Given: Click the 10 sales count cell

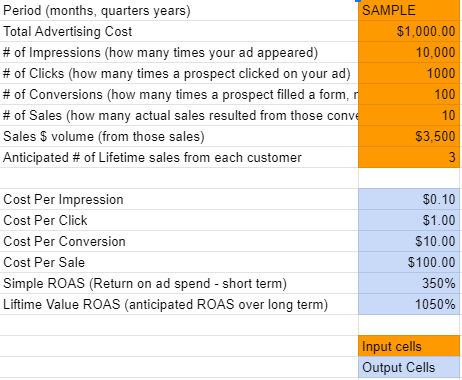Looking at the screenshot, I should point(409,115).
